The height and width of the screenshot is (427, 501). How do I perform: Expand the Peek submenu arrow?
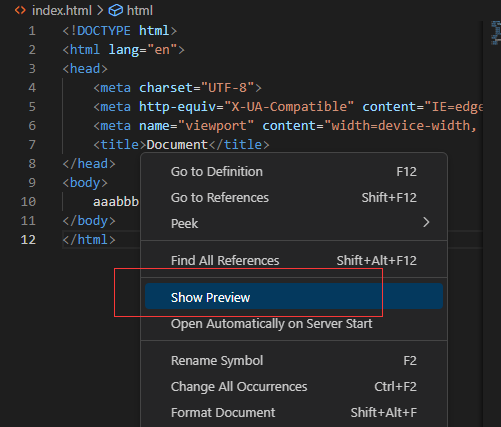(426, 222)
